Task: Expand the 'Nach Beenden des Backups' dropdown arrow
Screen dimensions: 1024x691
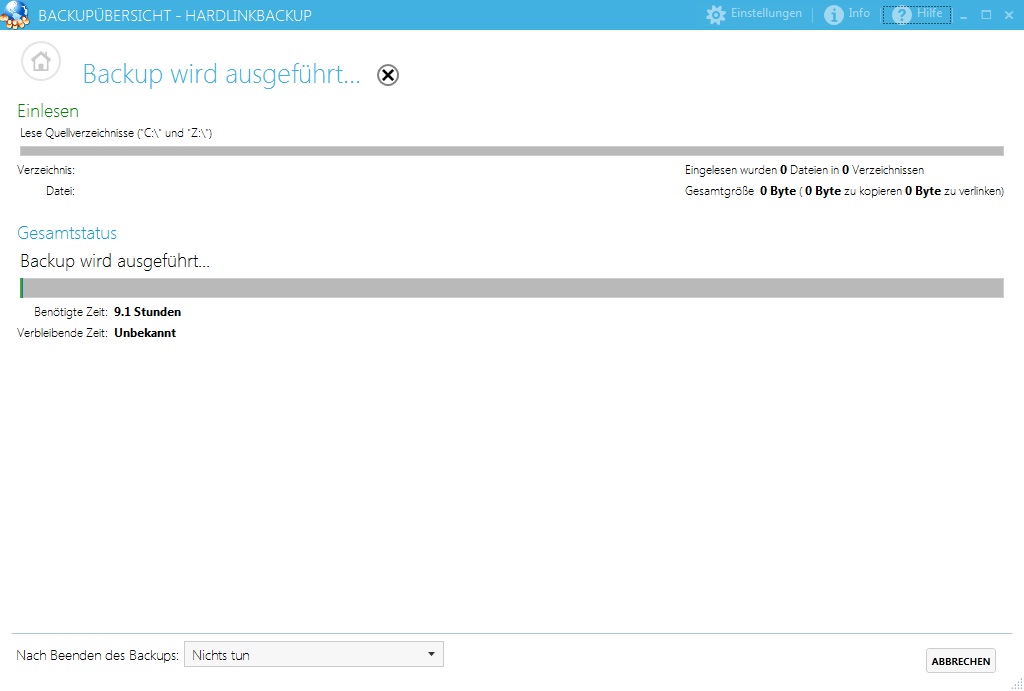Action: click(x=431, y=654)
